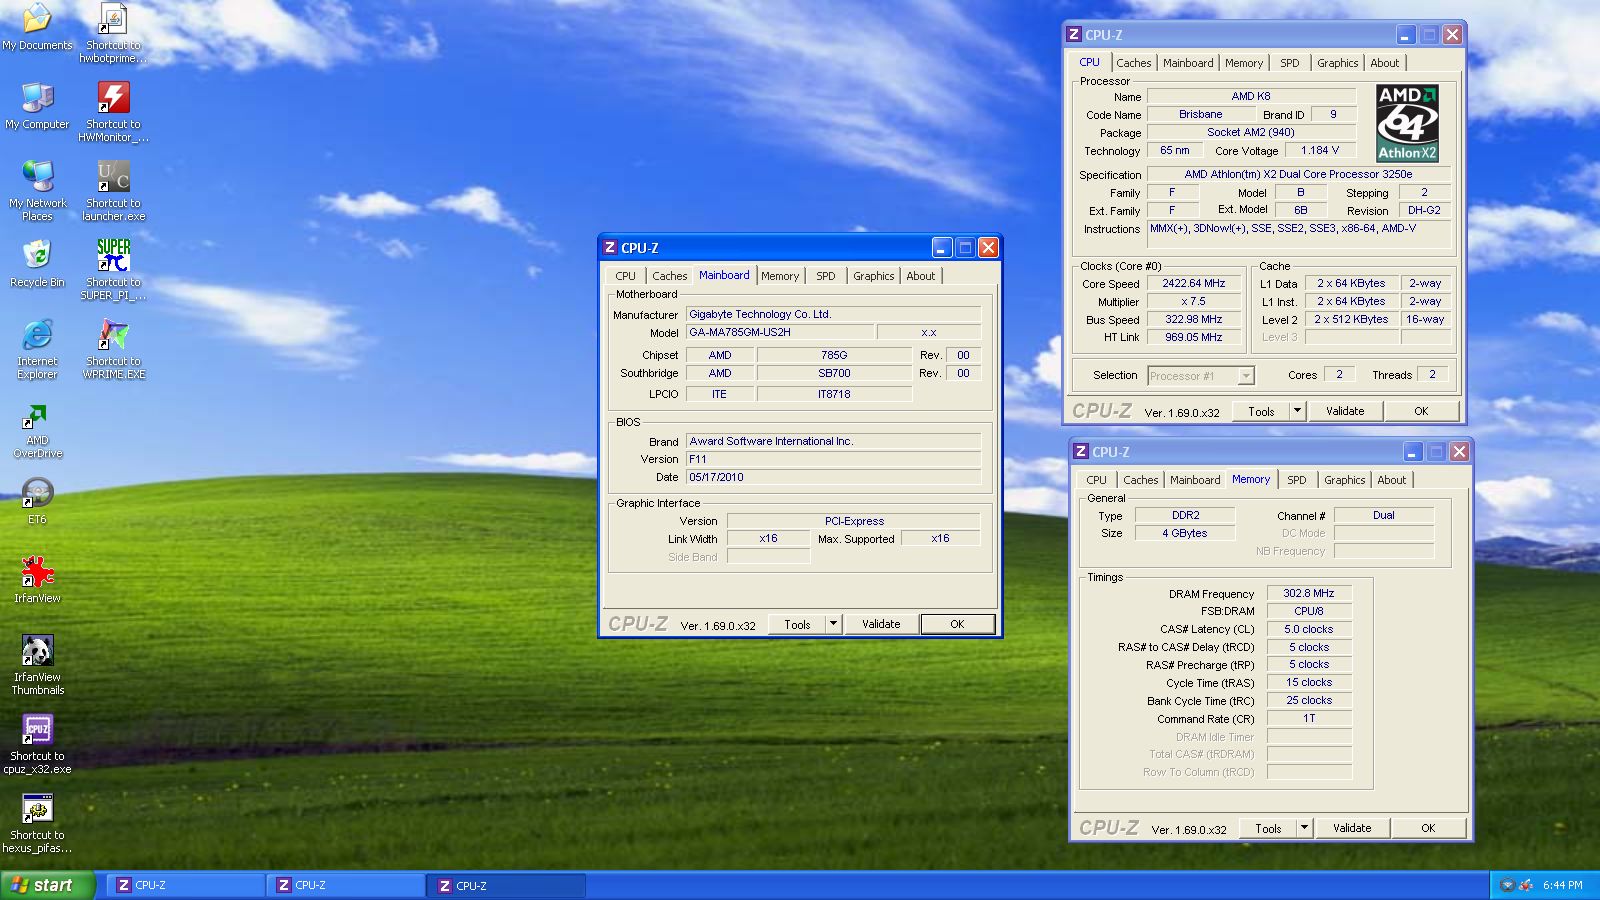
Task: Open the Processor #1 selection dropdown
Action: (1200, 376)
